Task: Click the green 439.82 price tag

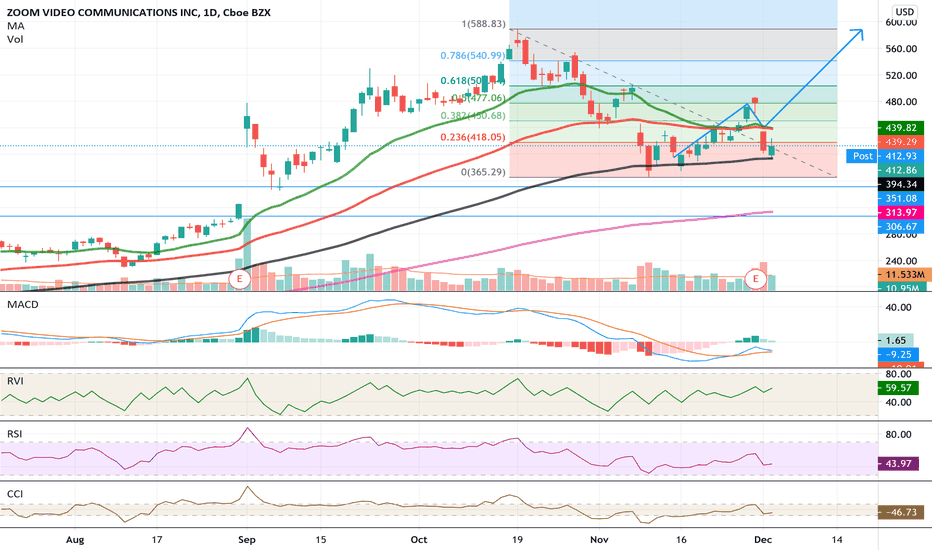Action: 900,128
